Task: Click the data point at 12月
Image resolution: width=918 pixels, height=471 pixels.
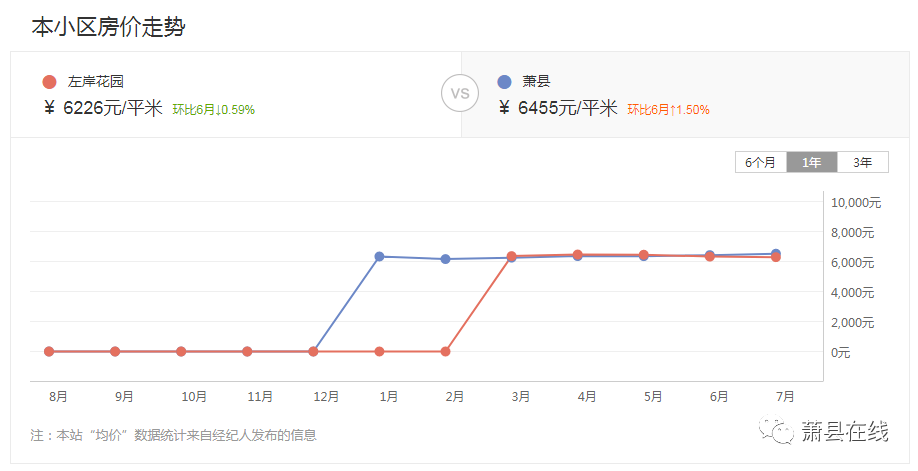Action: [x=313, y=352]
